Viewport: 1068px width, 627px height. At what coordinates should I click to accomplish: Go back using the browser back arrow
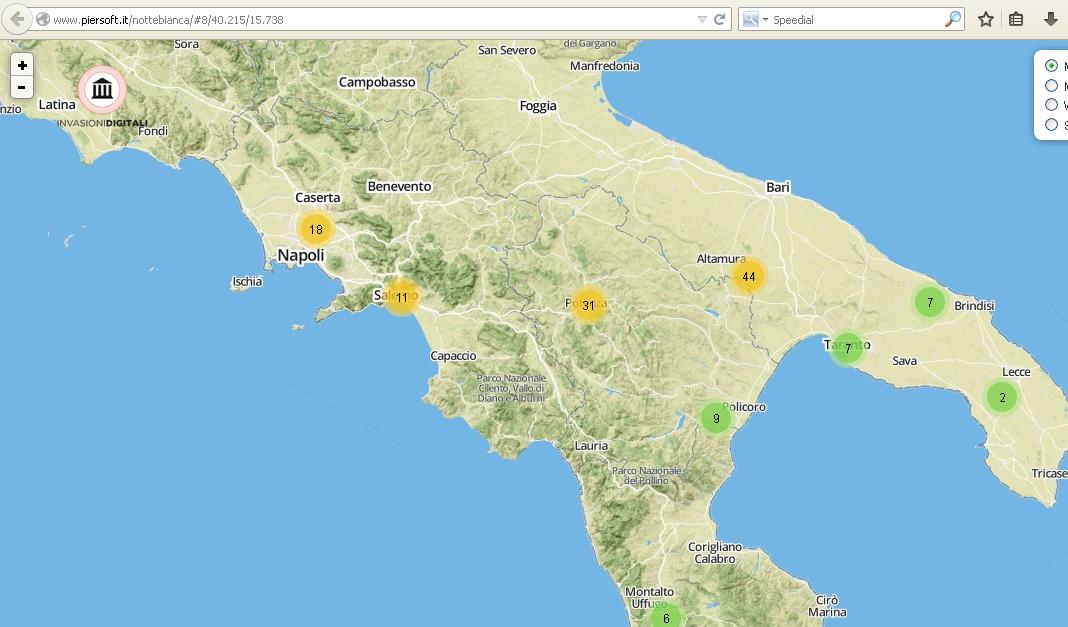click(16, 19)
